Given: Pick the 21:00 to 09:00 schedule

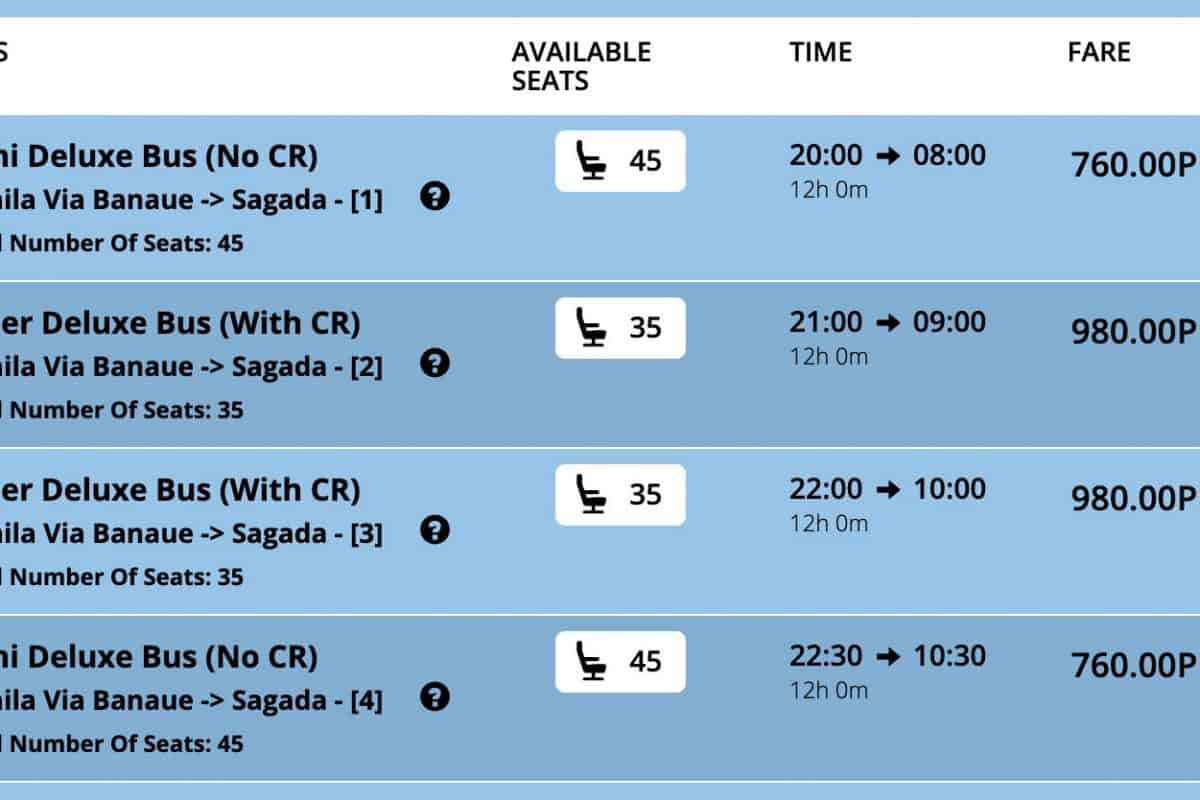Looking at the screenshot, I should (887, 322).
